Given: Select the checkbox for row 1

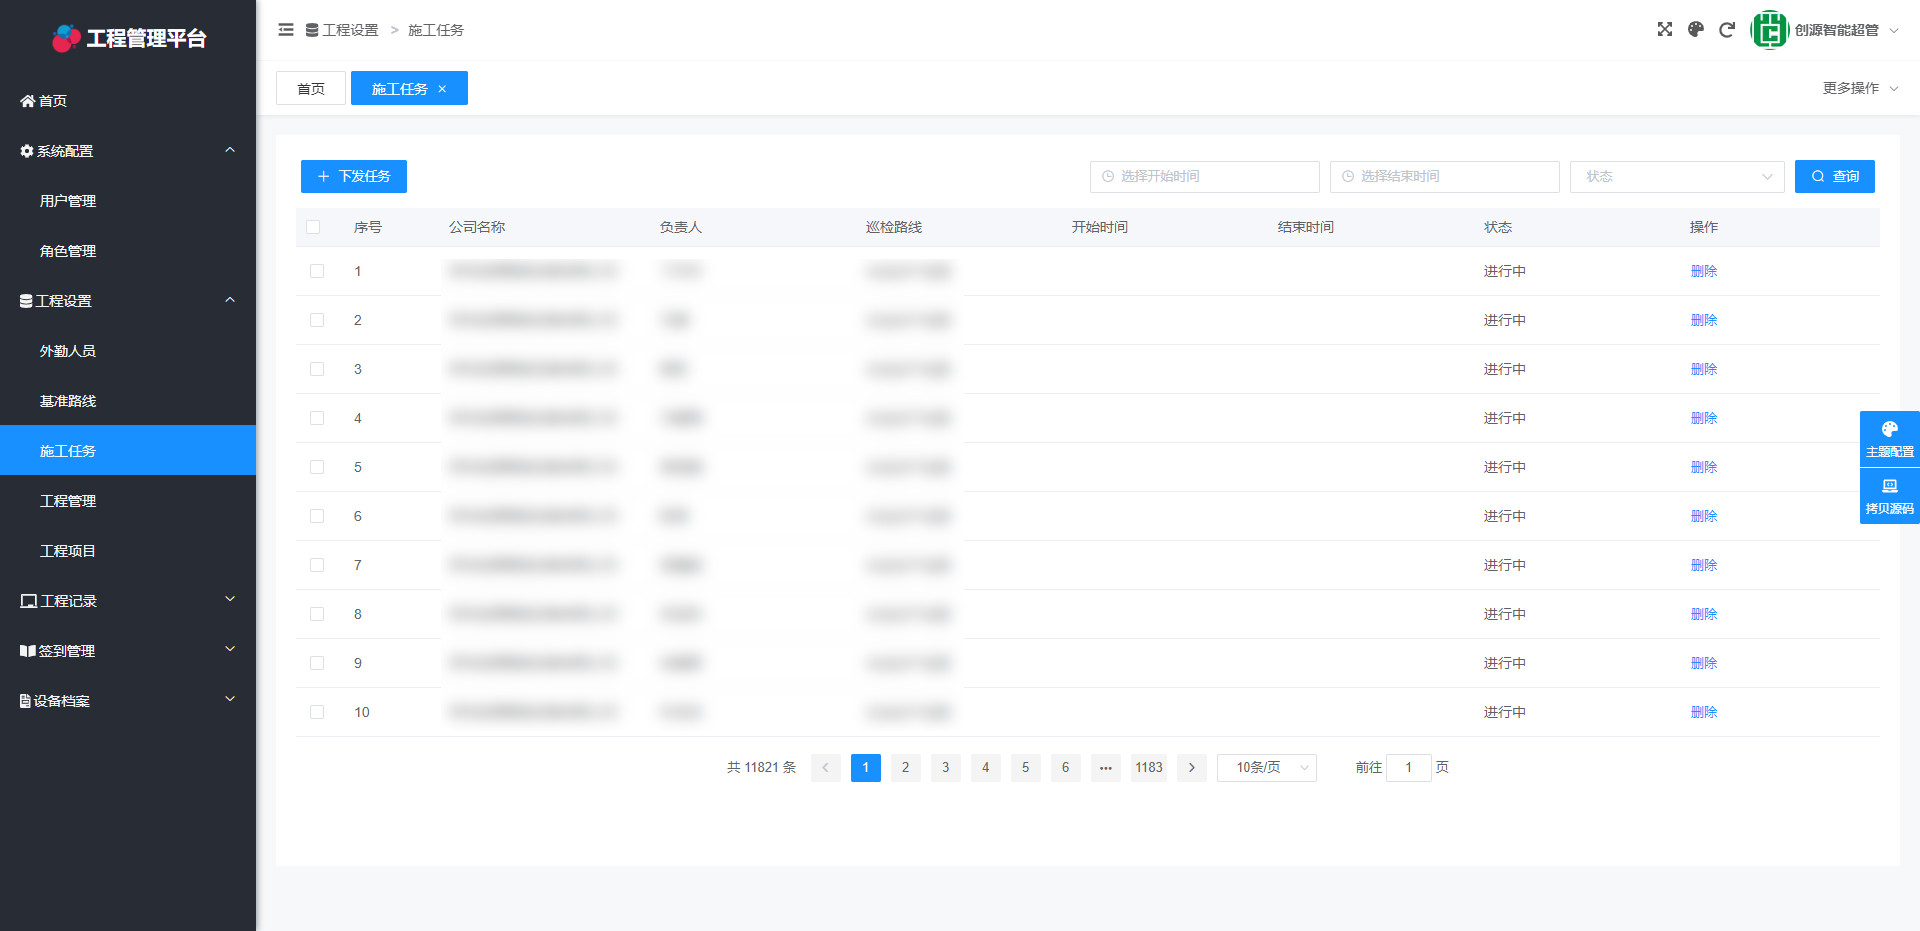Looking at the screenshot, I should [x=317, y=271].
